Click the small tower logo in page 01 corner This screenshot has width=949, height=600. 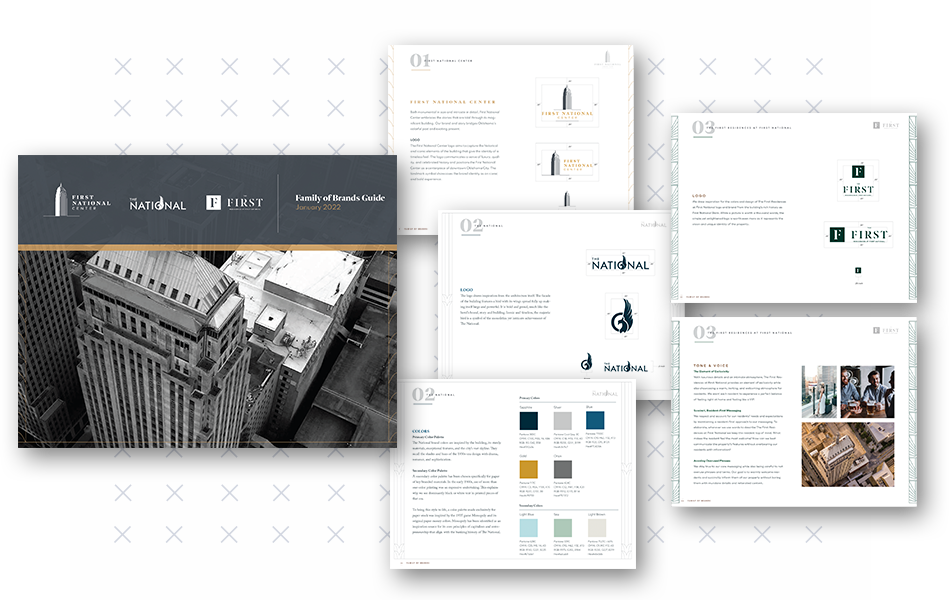point(606,59)
